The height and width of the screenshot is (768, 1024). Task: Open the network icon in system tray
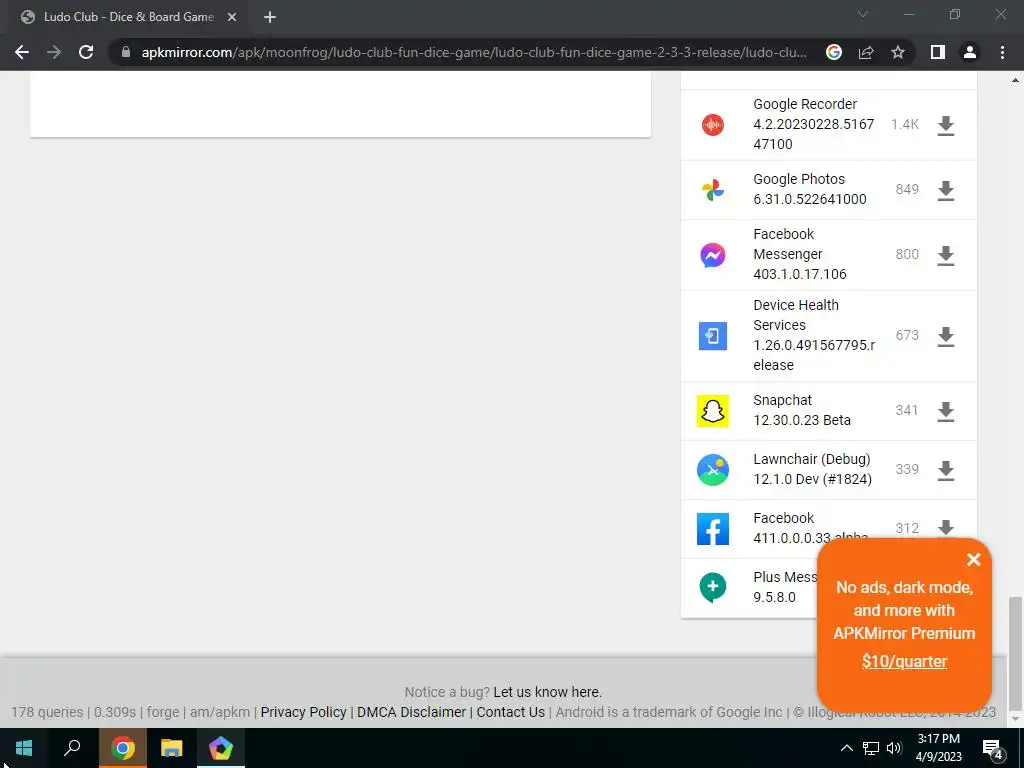871,748
